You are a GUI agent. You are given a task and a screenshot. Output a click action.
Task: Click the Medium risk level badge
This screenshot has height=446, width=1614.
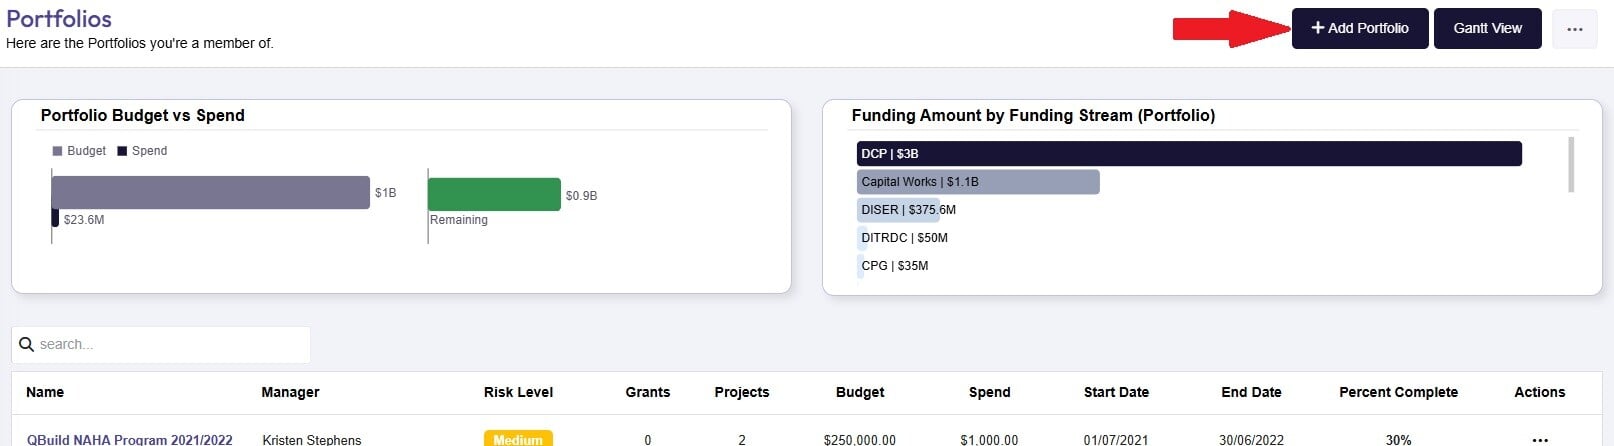tap(518, 439)
